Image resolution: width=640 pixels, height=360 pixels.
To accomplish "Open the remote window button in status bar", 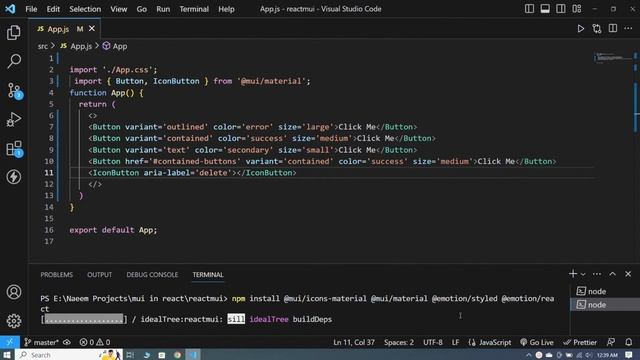I will 10,342.
